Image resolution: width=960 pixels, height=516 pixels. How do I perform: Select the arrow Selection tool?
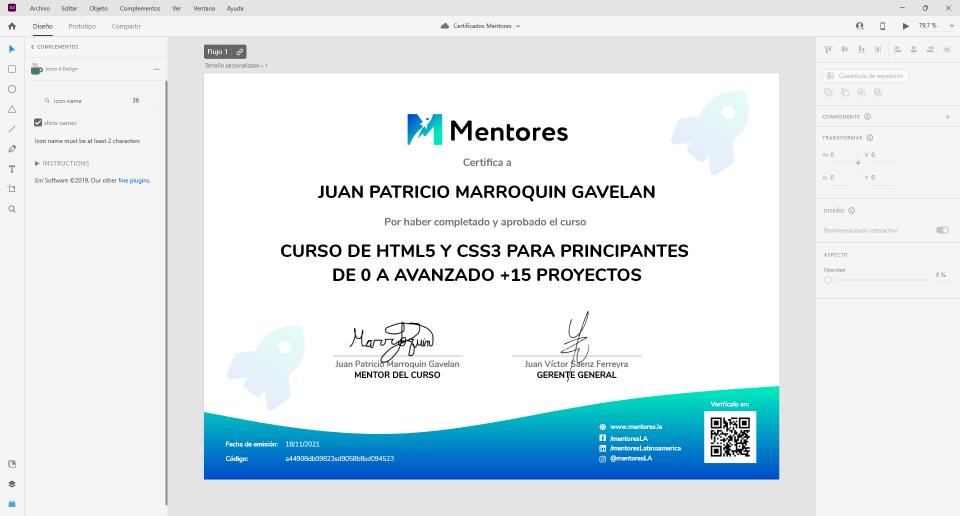(x=12, y=49)
